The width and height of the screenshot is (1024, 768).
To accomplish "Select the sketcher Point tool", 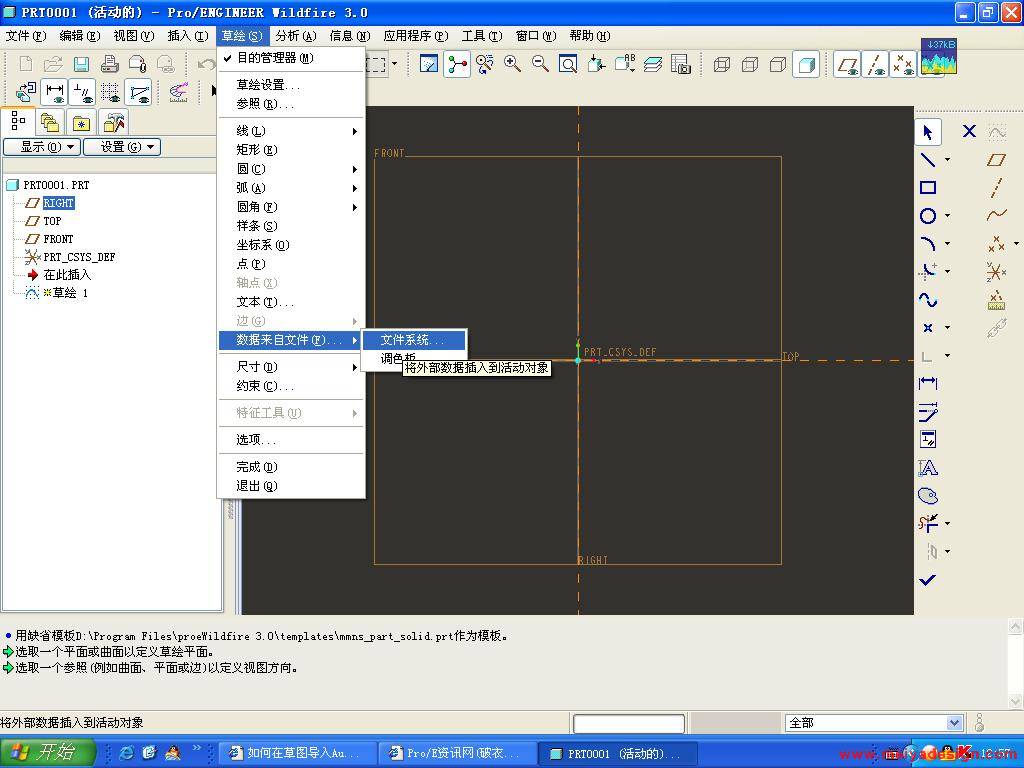I will 928,328.
